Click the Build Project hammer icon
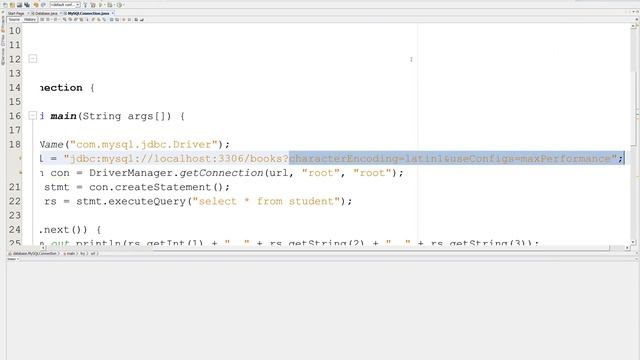The image size is (640, 360). click(x=85, y=5)
